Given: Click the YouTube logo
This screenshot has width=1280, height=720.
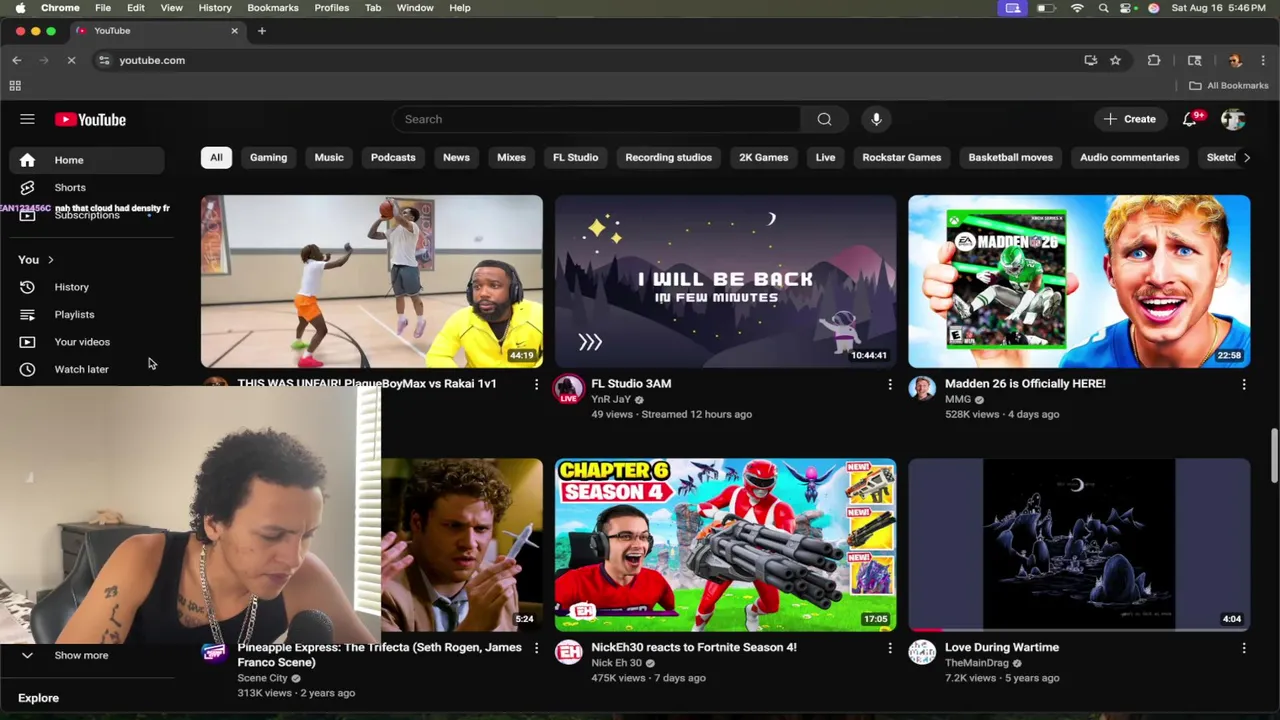Looking at the screenshot, I should 90,120.
